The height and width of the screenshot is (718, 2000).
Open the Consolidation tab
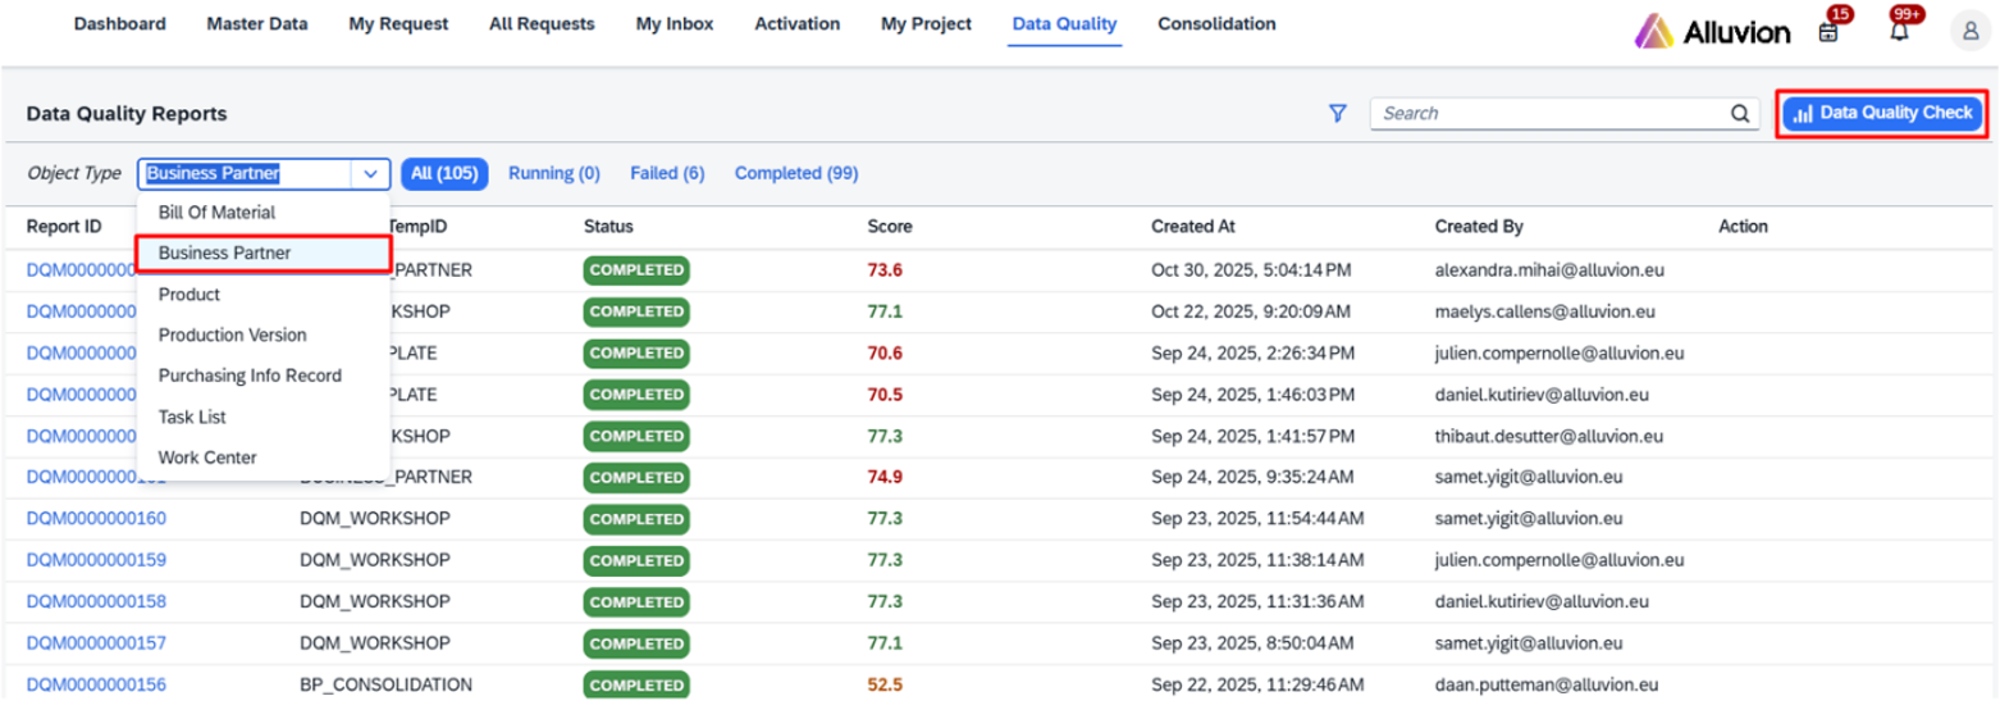pyautogui.click(x=1217, y=24)
